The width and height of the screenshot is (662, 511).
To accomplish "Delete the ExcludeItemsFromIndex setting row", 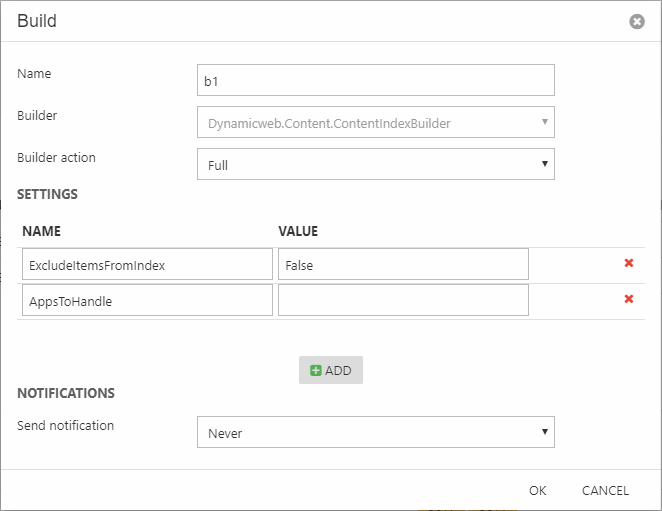I will [x=629, y=263].
